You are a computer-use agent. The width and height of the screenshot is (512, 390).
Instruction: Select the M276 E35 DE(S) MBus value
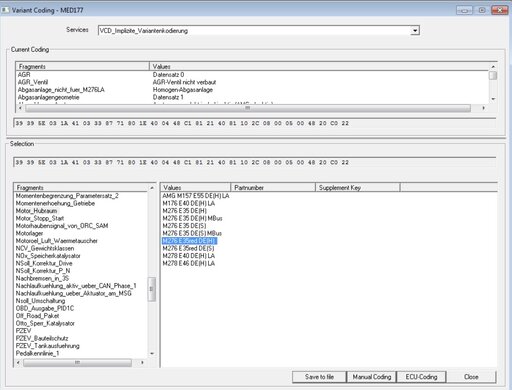click(x=192, y=233)
